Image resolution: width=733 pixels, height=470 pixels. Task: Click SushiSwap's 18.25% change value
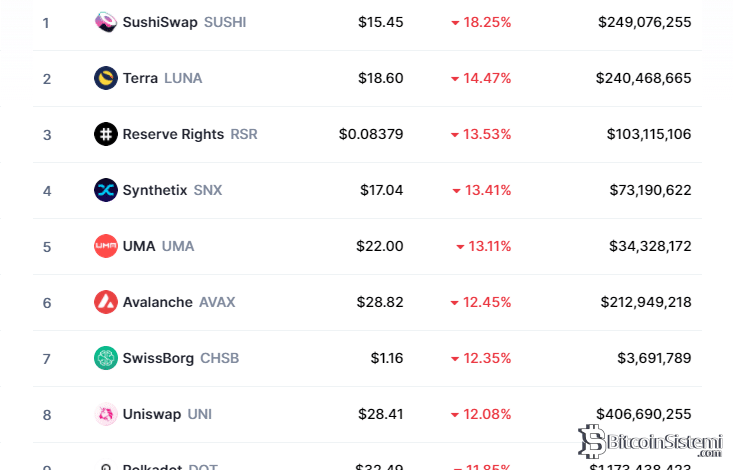coord(482,22)
